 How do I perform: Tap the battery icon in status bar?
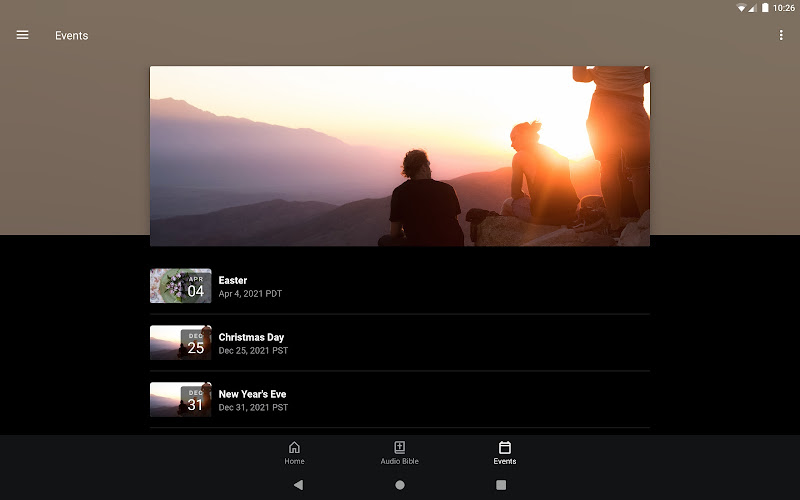(x=765, y=8)
